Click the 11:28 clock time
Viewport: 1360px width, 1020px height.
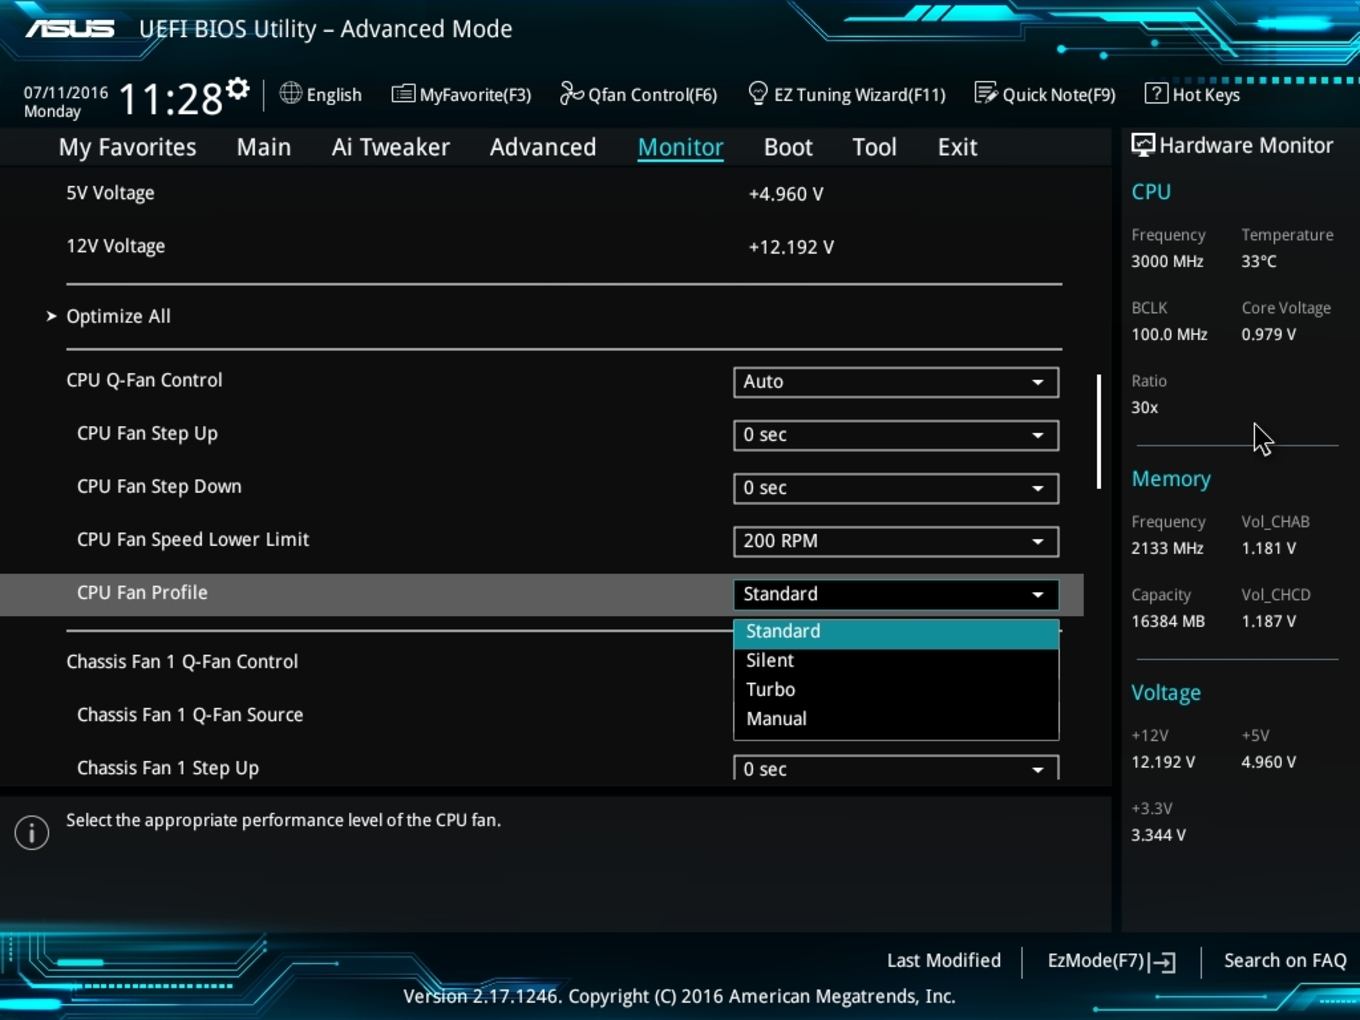click(170, 99)
